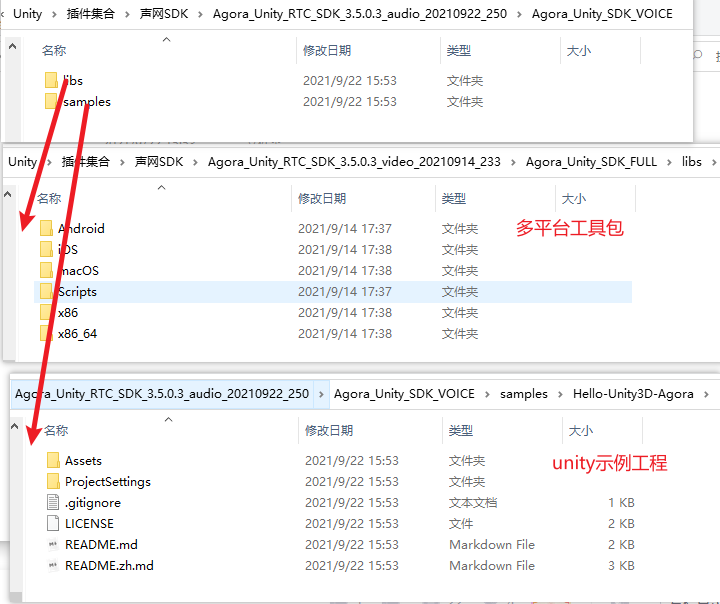720x604 pixels.
Task: Sort middle libs window by 大小 column
Action: coord(574,198)
